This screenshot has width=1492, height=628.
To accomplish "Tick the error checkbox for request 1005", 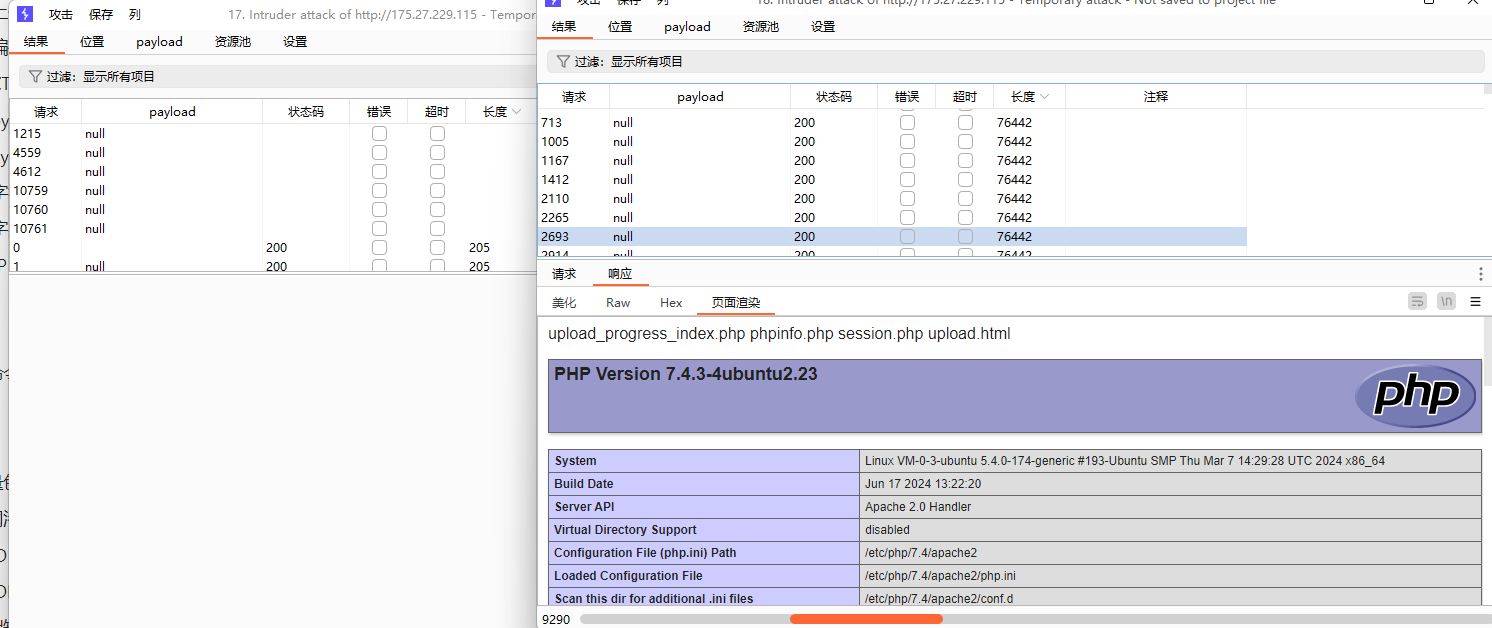I will coord(907,141).
